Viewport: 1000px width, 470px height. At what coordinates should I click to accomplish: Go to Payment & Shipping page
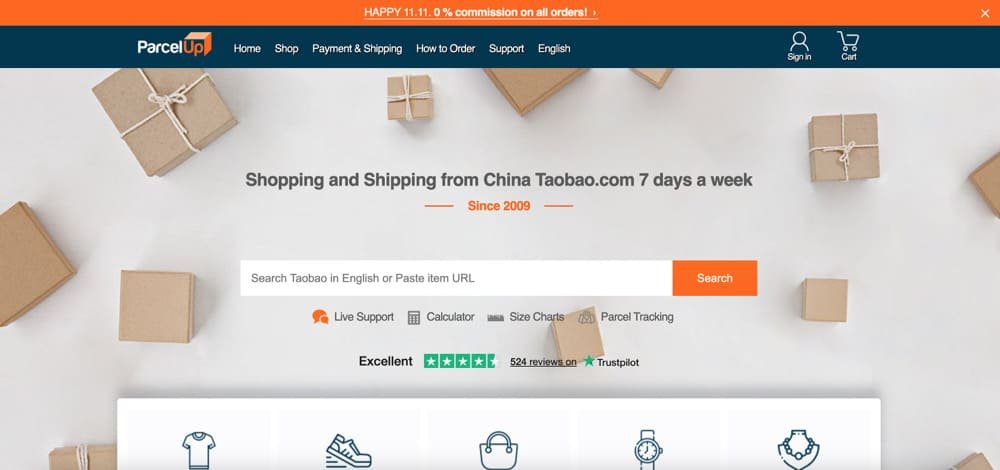point(357,48)
